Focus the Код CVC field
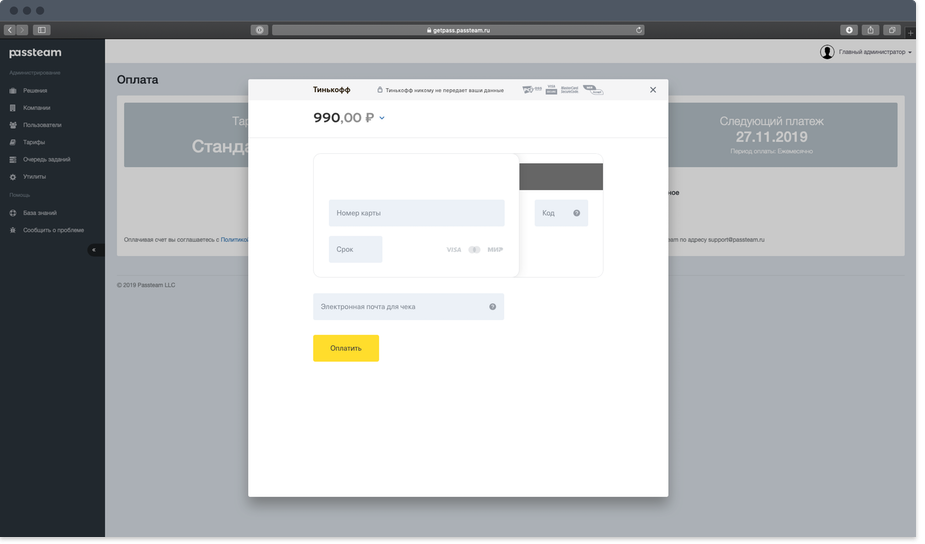925x544 pixels. point(561,213)
